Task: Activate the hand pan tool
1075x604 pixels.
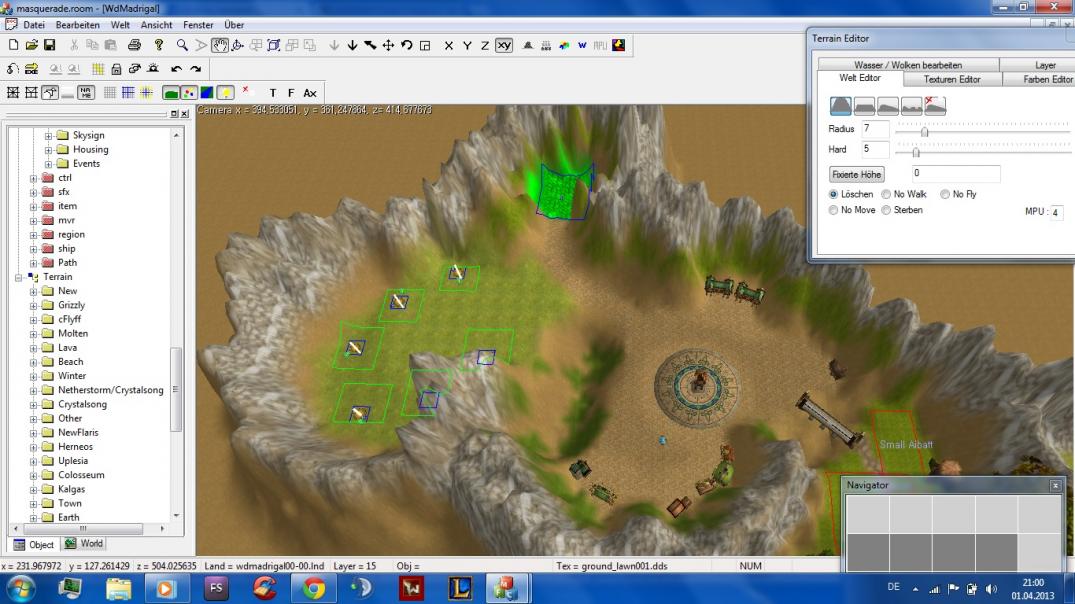Action: [219, 45]
